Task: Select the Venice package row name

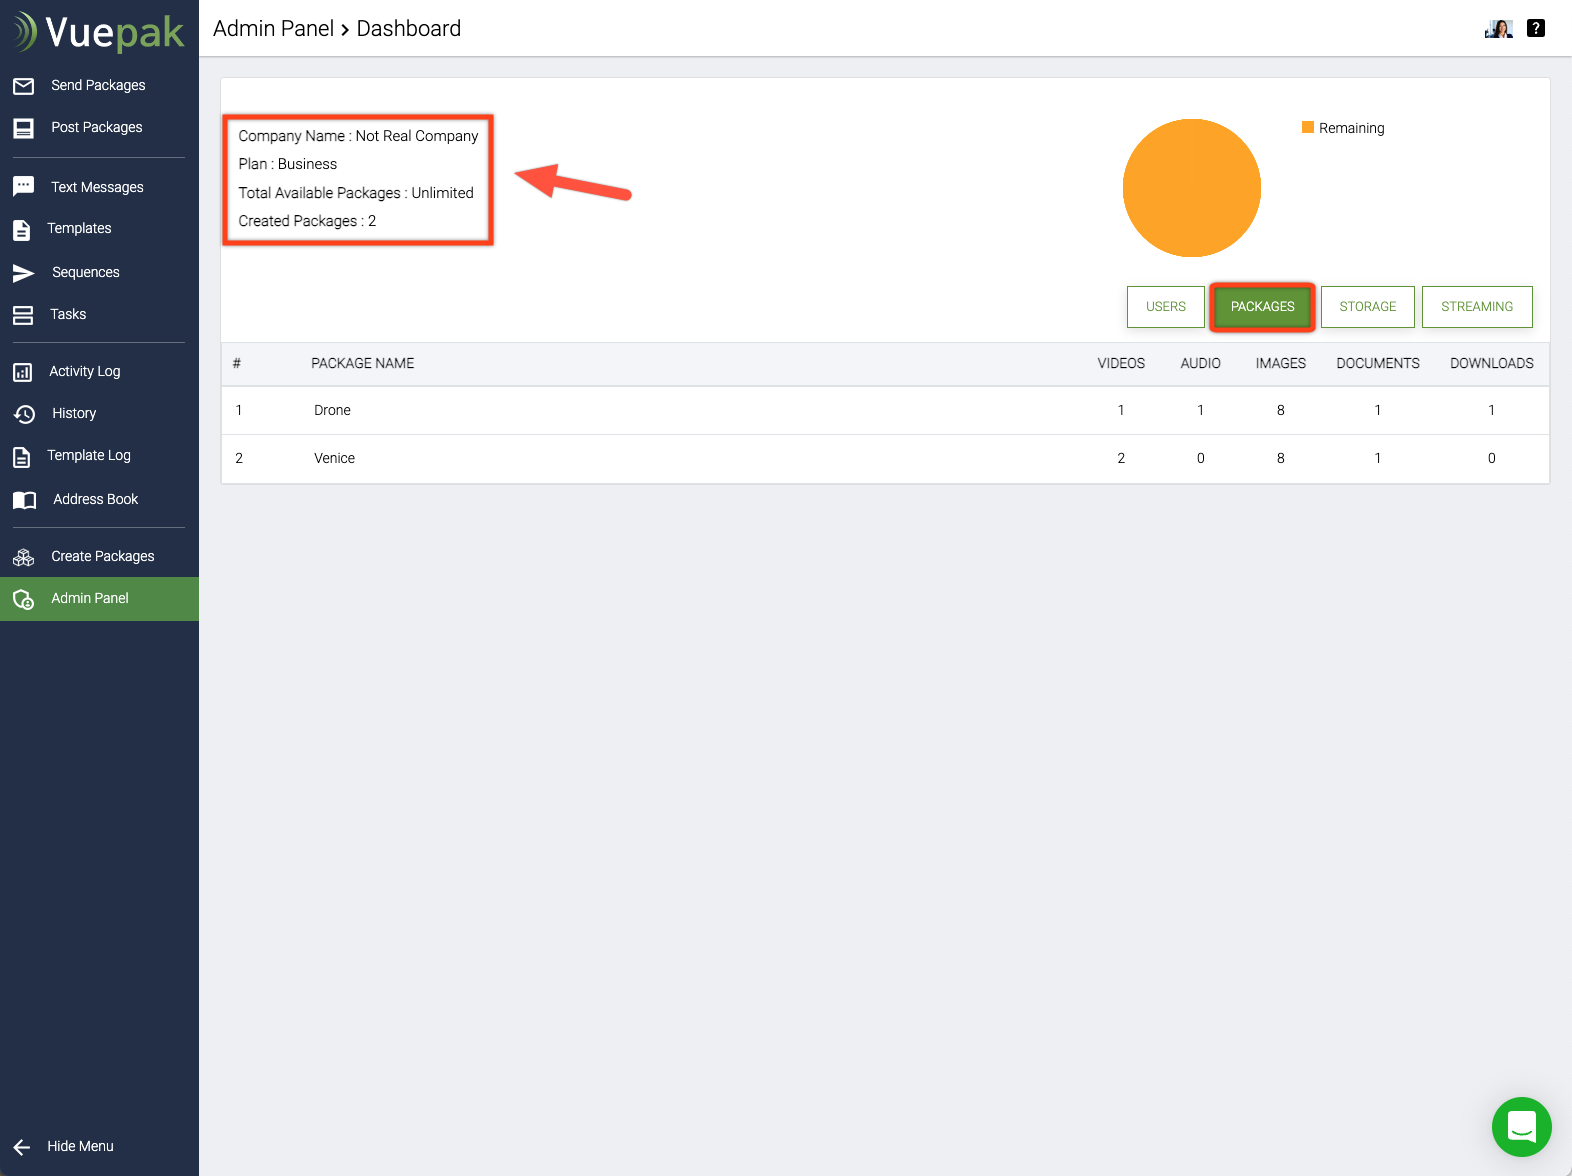Action: coord(334,458)
